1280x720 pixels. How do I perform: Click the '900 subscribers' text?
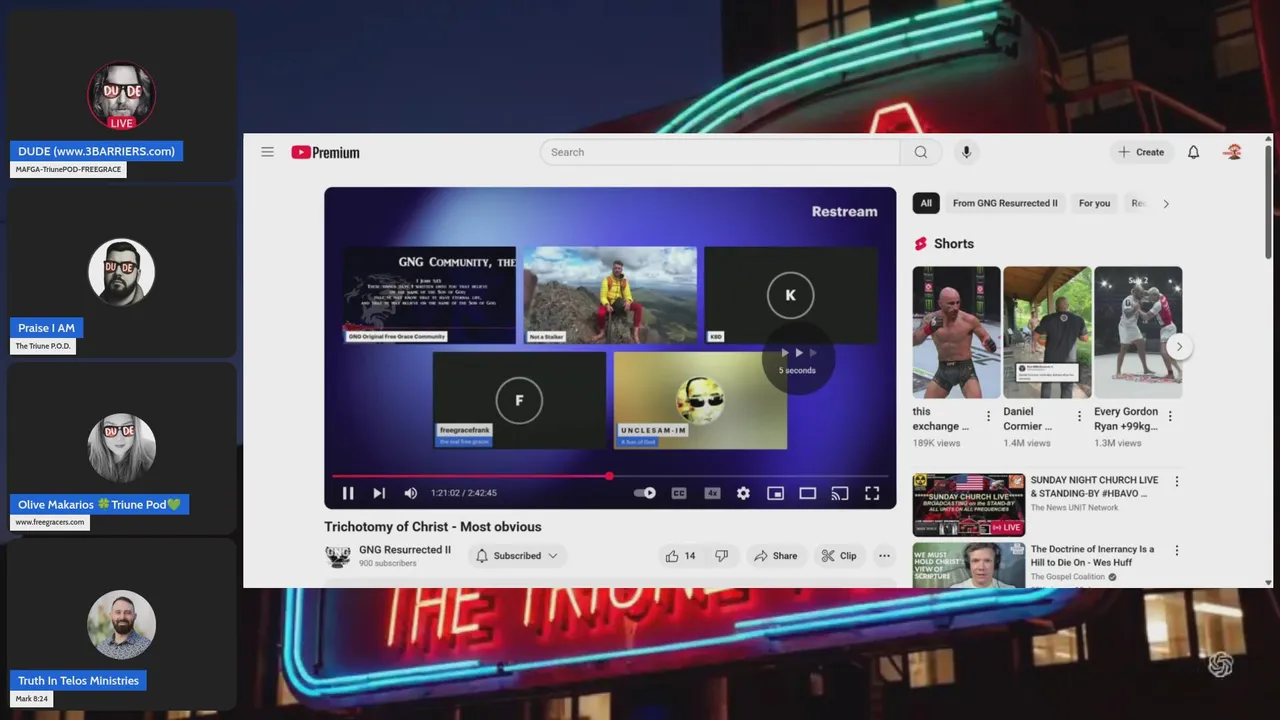coord(388,564)
